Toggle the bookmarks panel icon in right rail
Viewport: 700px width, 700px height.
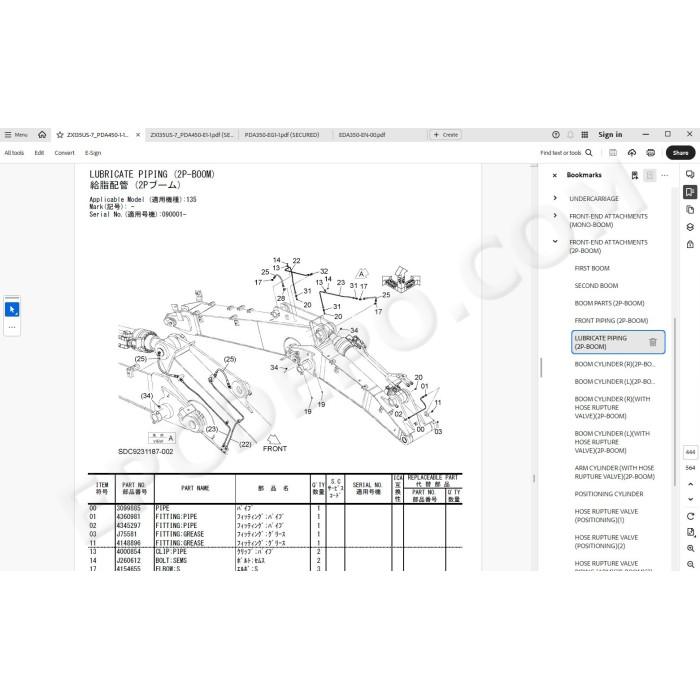pyautogui.click(x=690, y=192)
